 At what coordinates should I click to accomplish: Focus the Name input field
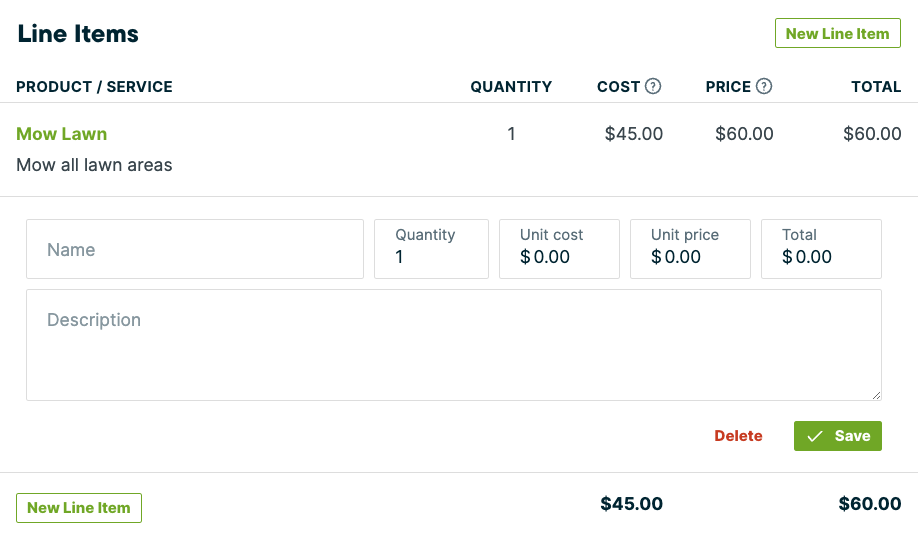(195, 250)
